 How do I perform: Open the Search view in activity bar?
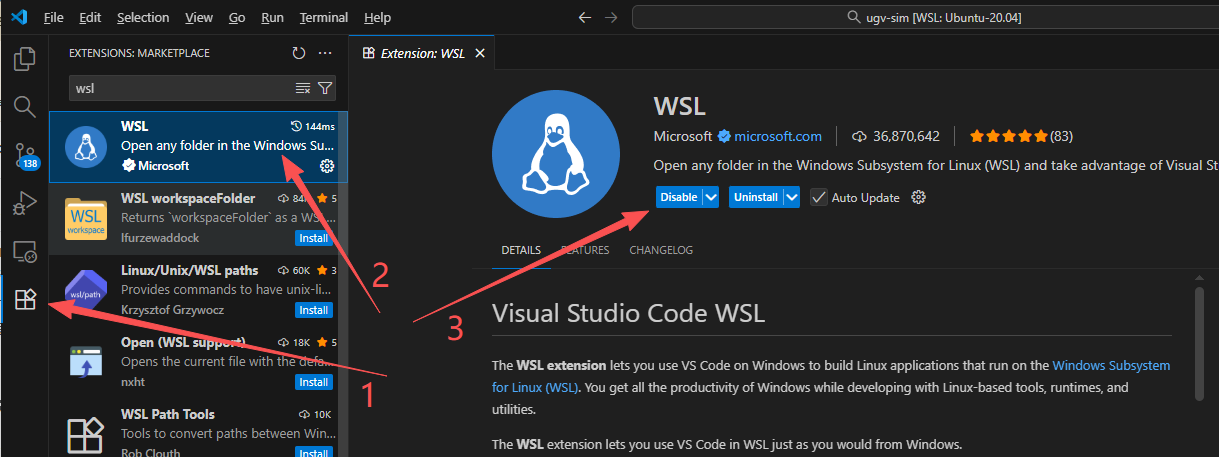pyautogui.click(x=24, y=106)
